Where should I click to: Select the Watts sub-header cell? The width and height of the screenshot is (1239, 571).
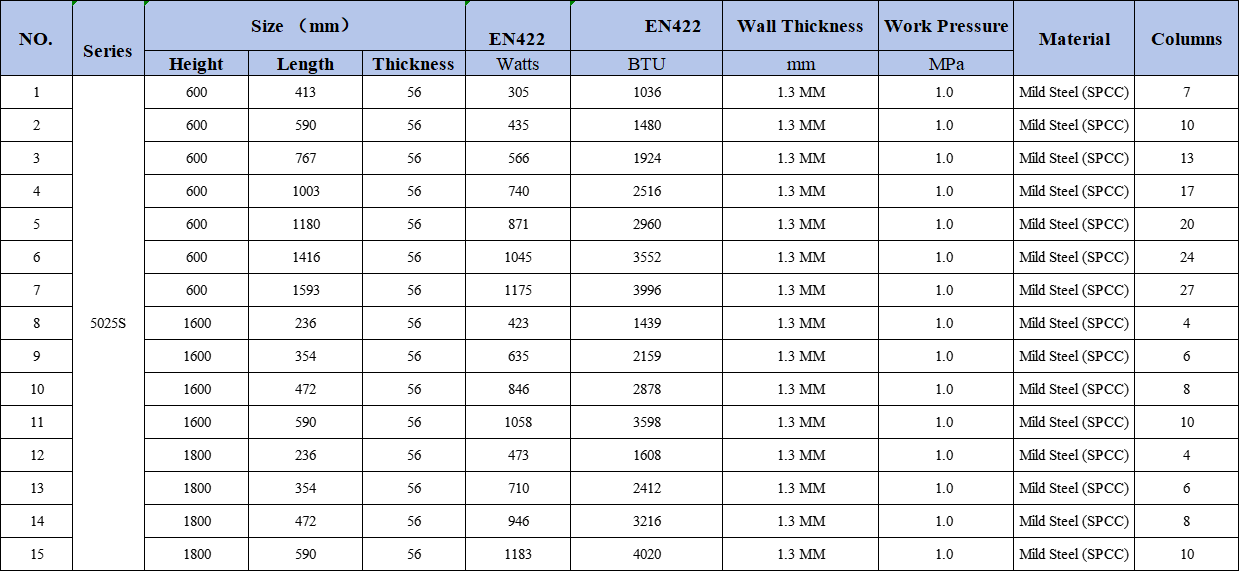point(517,64)
